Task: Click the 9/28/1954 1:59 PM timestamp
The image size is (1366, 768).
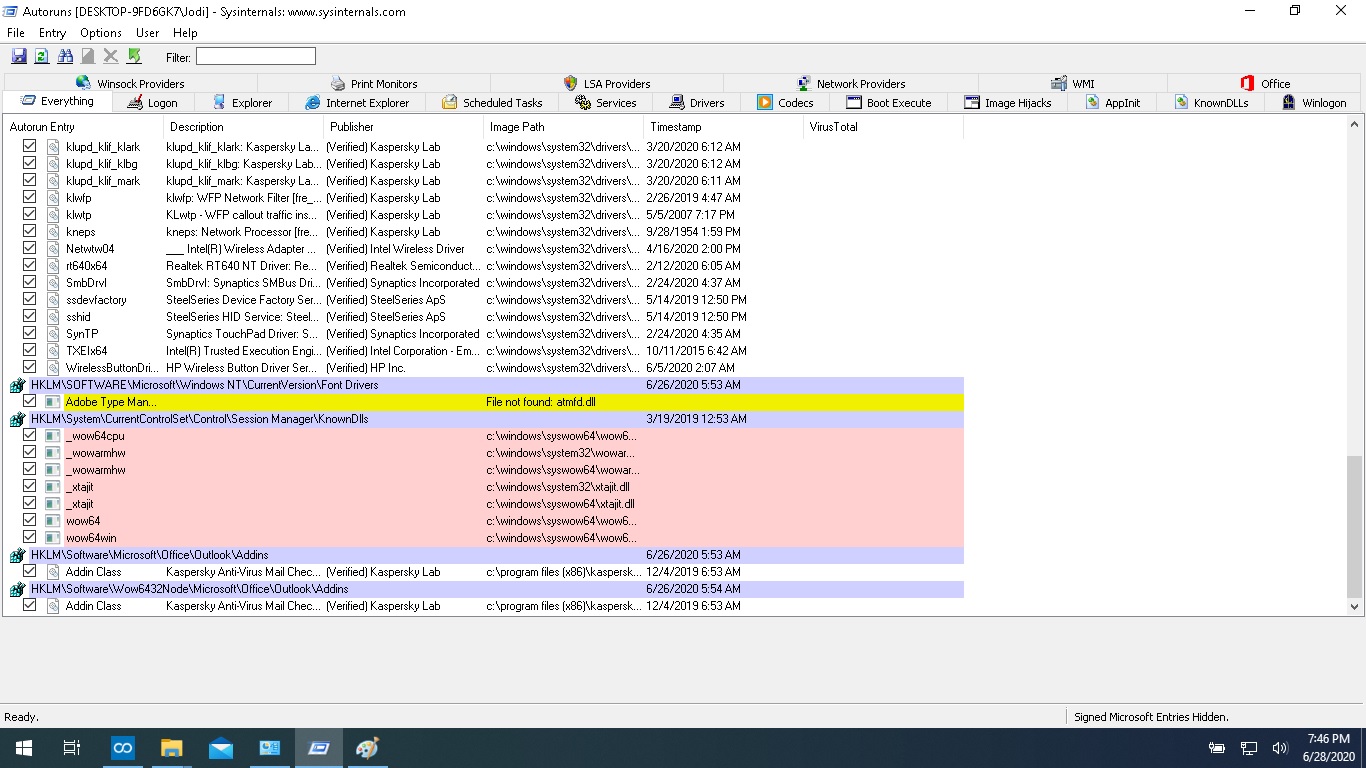Action: click(x=693, y=232)
